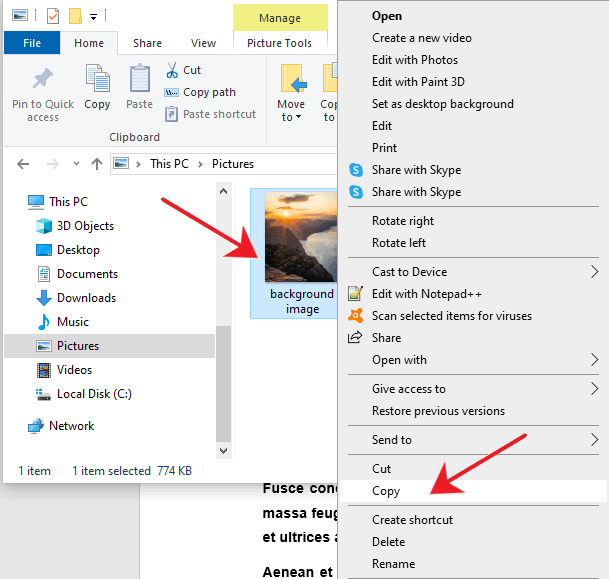Click the Desktop icon in sidebar
The image size is (609, 579).
point(44,250)
